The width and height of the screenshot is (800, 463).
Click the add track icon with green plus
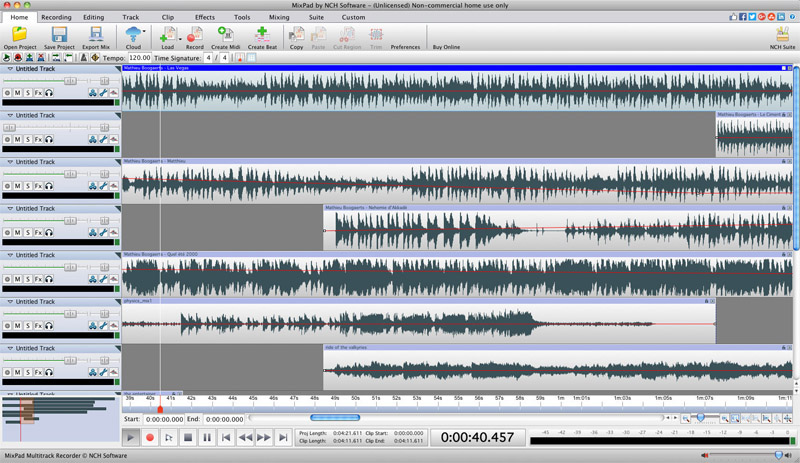29,58
